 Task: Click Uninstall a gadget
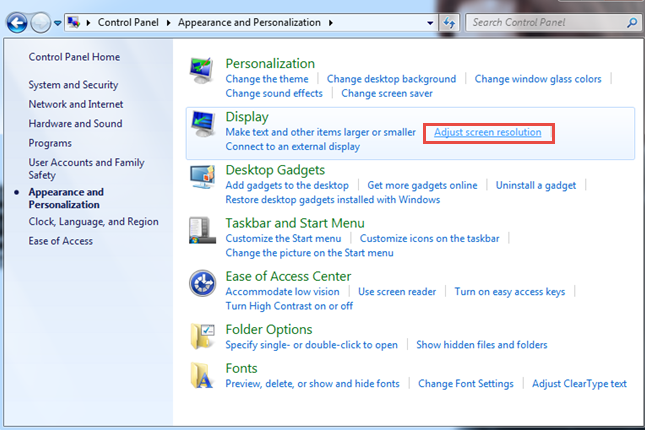click(536, 185)
